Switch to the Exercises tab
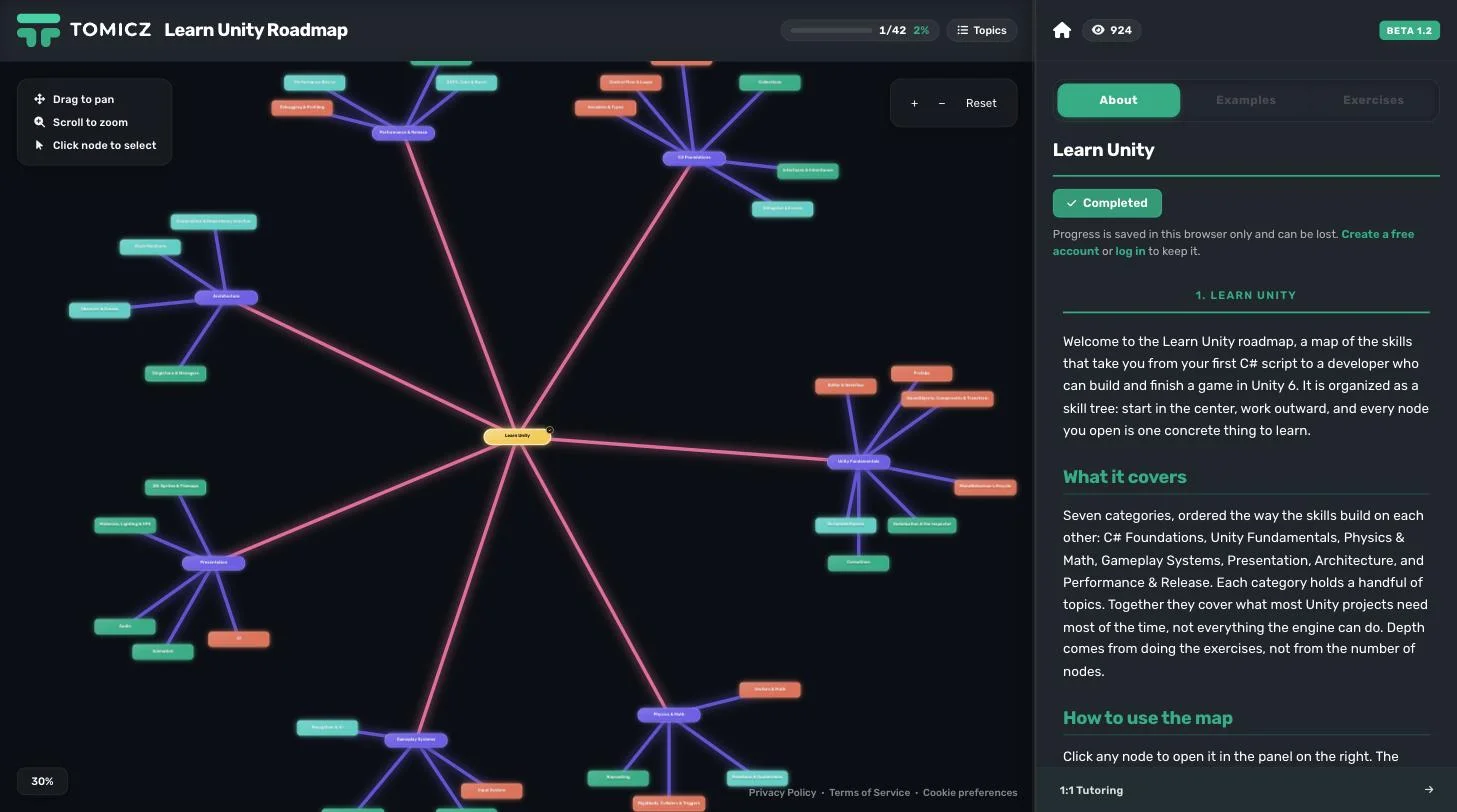This screenshot has height=812, width=1457. click(x=1373, y=100)
